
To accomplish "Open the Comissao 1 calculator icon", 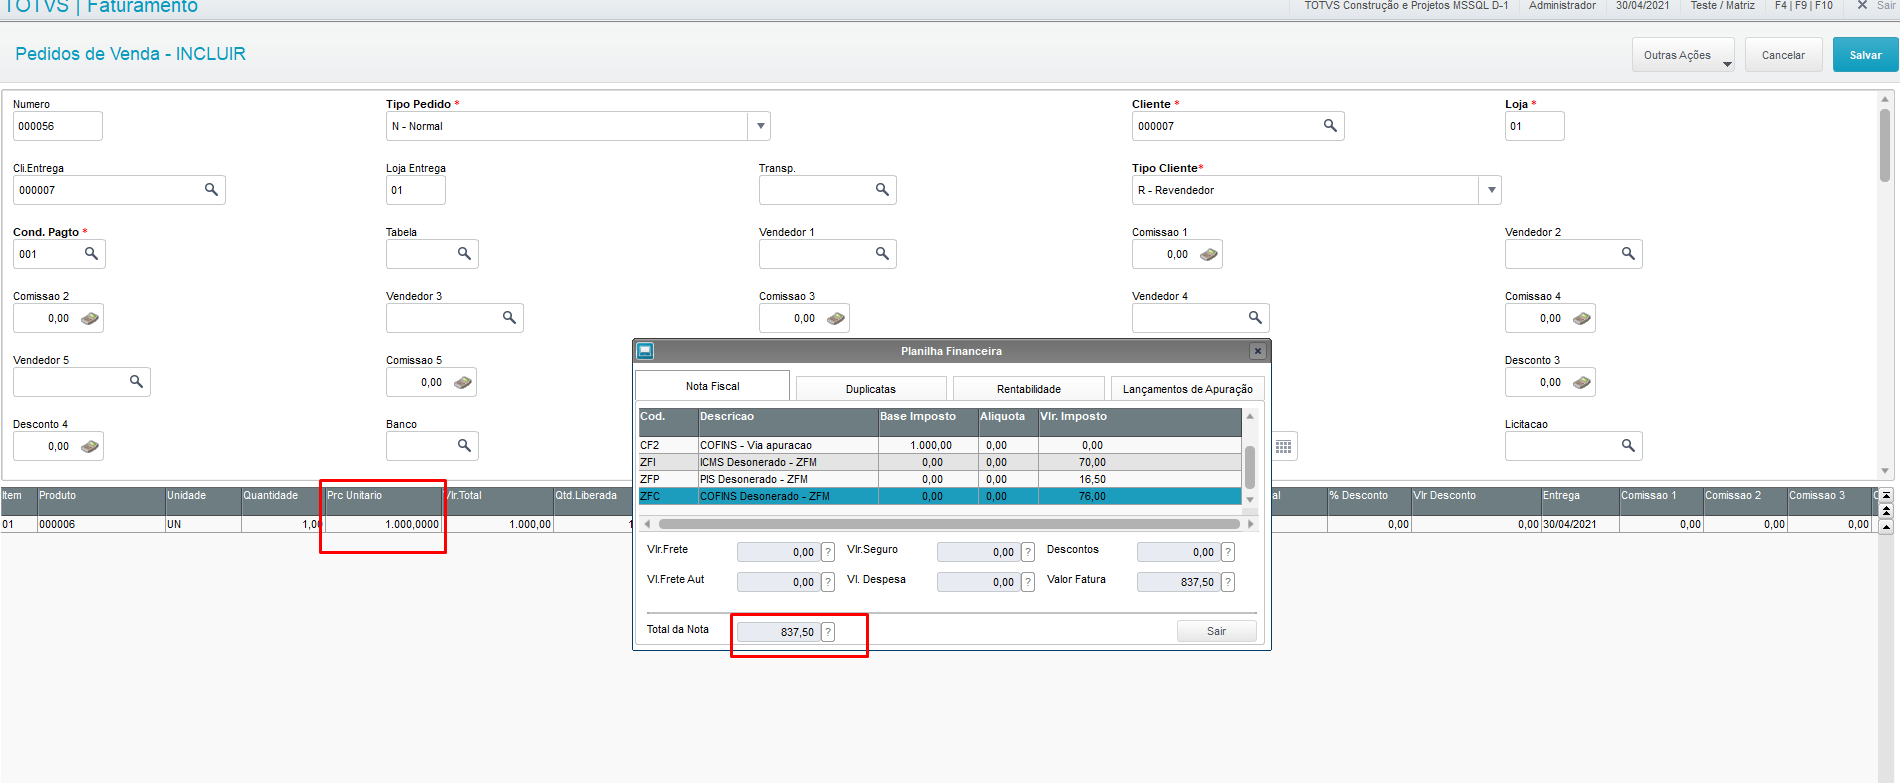I will [x=1209, y=255].
